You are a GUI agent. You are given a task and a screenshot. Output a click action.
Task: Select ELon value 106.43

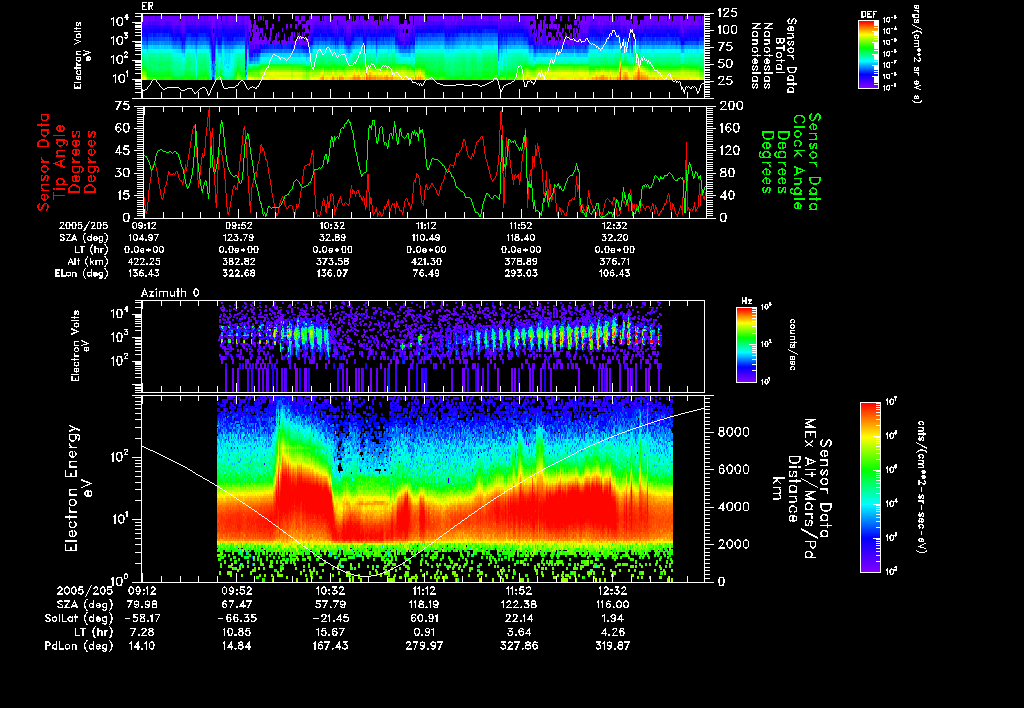[x=614, y=274]
